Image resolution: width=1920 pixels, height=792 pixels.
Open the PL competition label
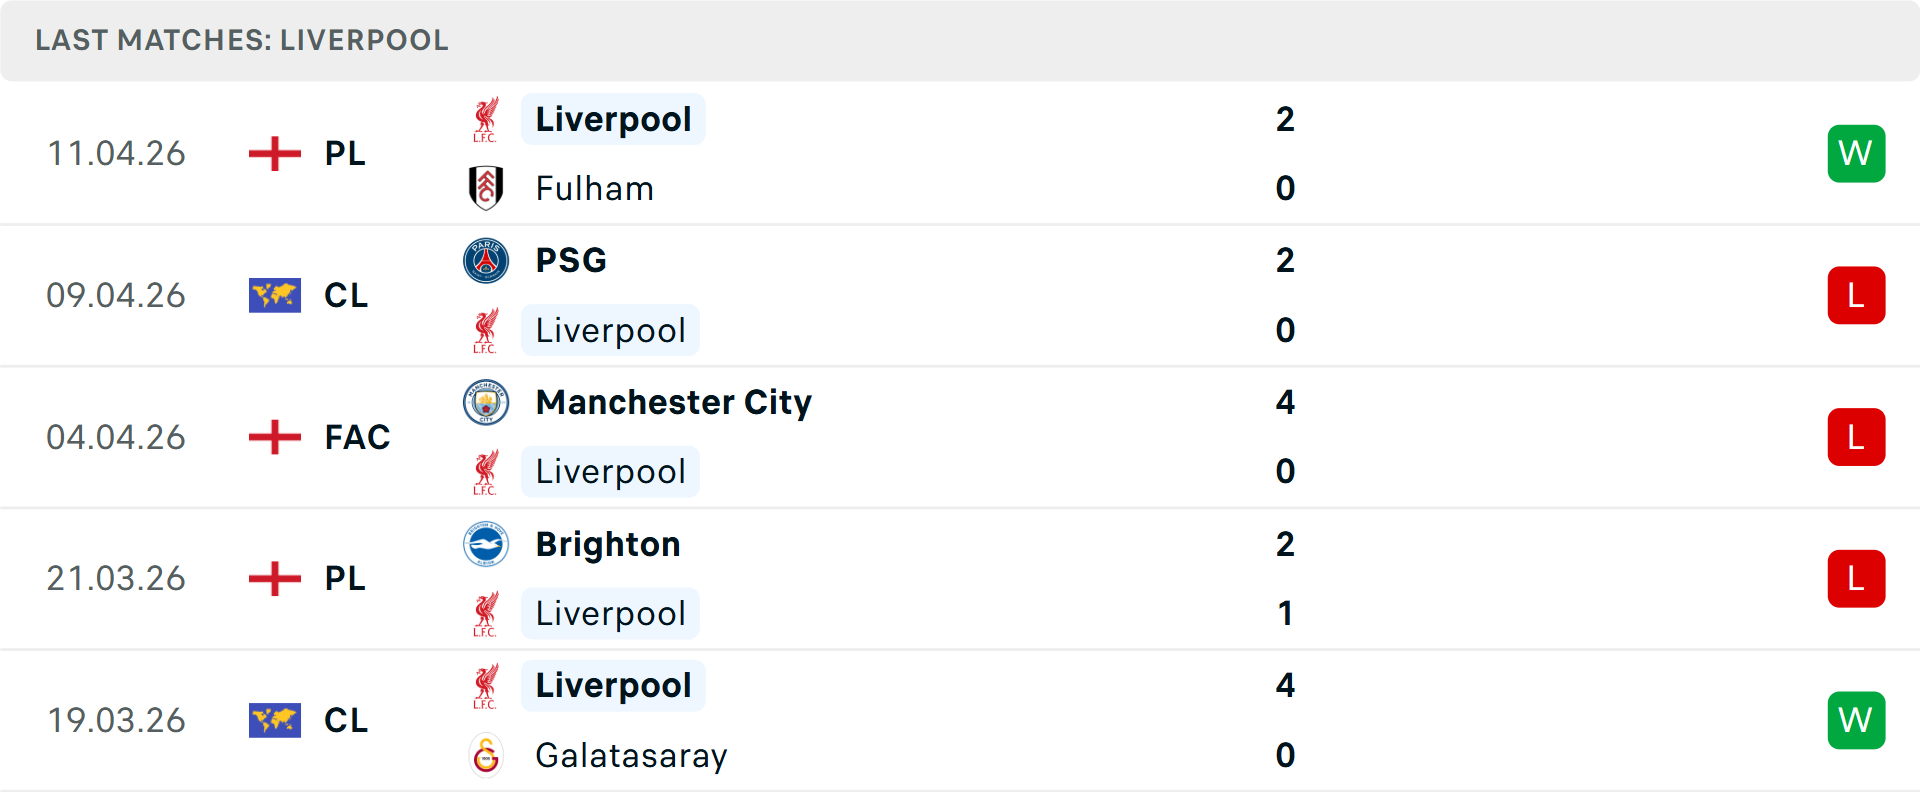pyautogui.click(x=343, y=153)
